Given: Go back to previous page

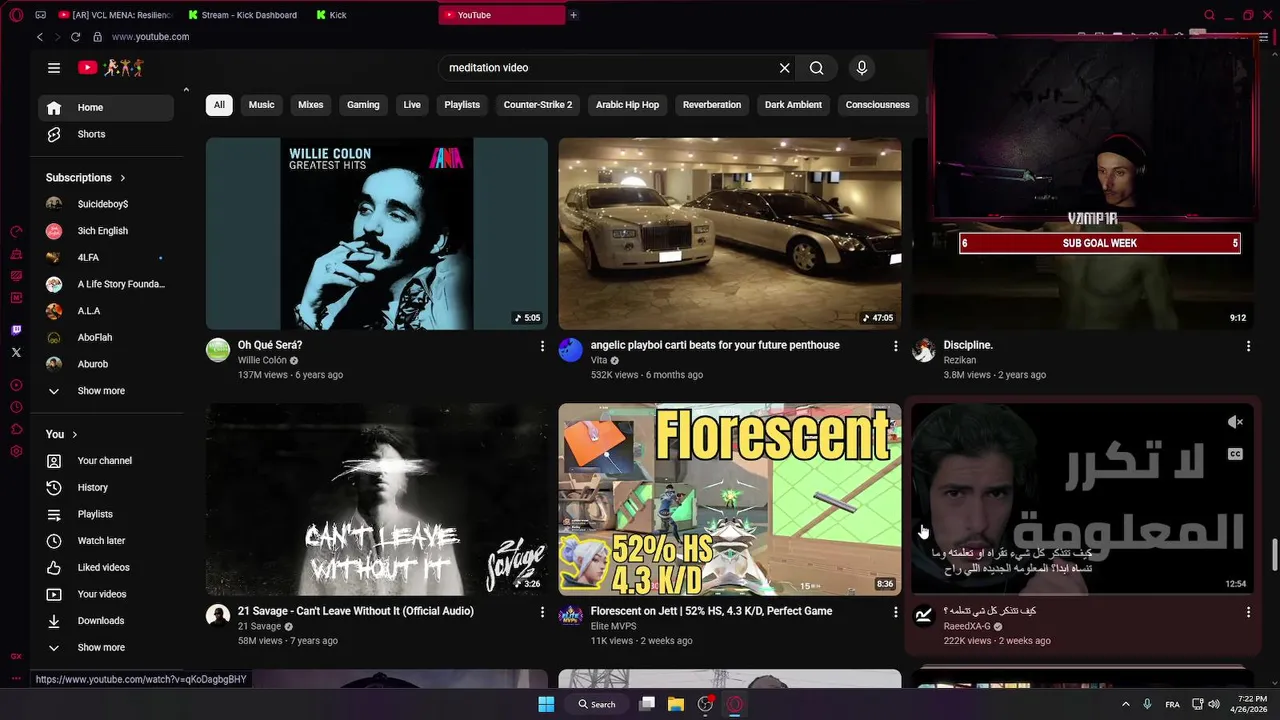Looking at the screenshot, I should point(40,37).
